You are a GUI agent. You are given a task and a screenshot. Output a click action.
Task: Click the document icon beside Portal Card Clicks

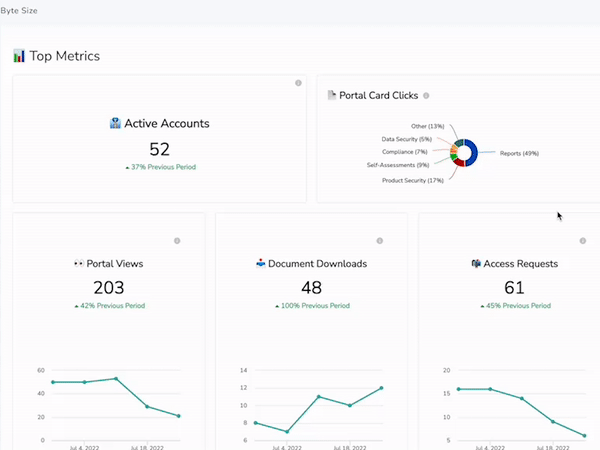[x=332, y=96]
